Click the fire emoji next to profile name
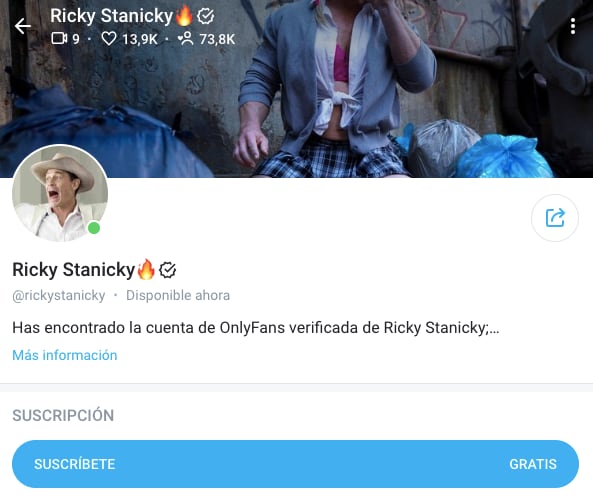This screenshot has width=593, height=502. click(146, 269)
